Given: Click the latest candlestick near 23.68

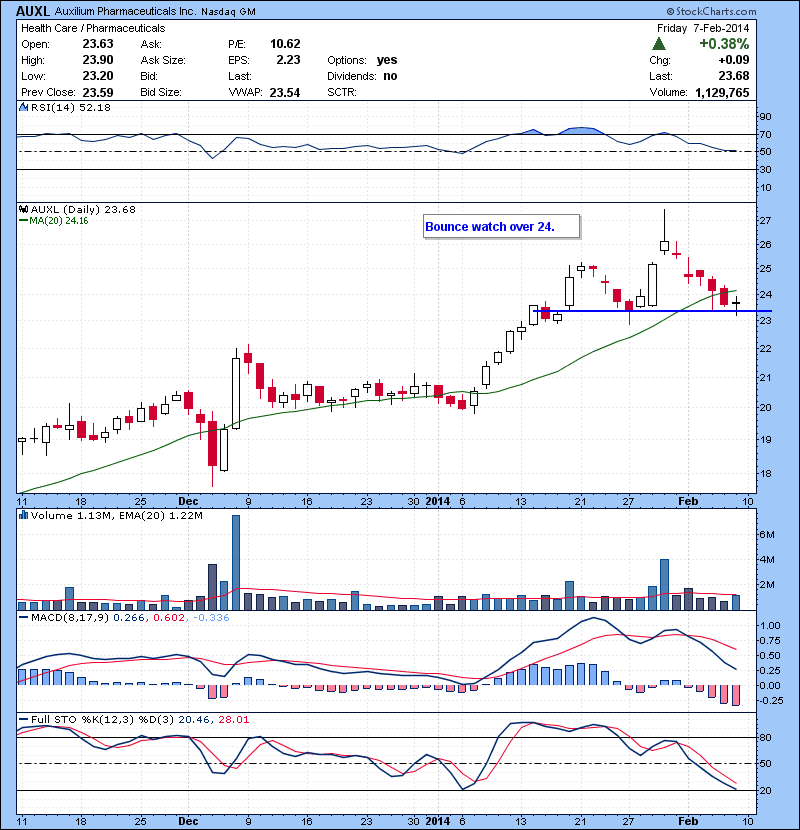Looking at the screenshot, I should 736,304.
